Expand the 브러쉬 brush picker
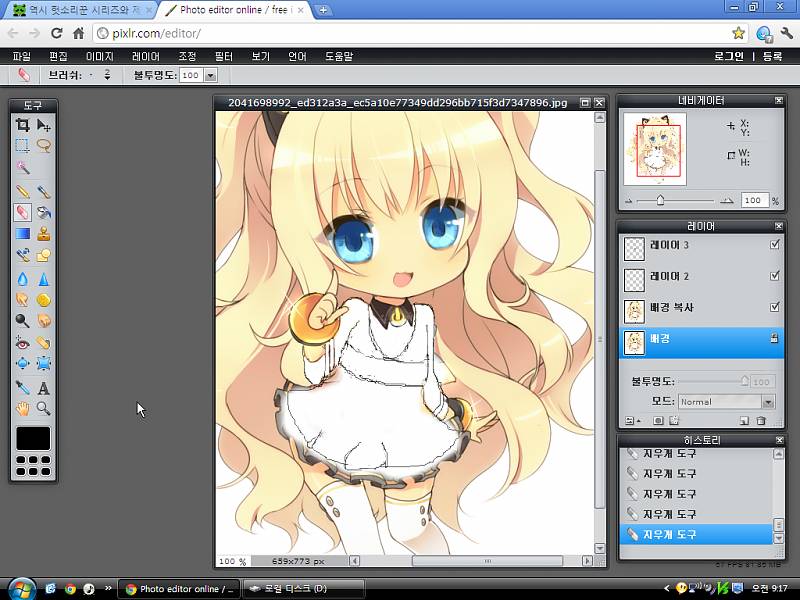 (107, 75)
